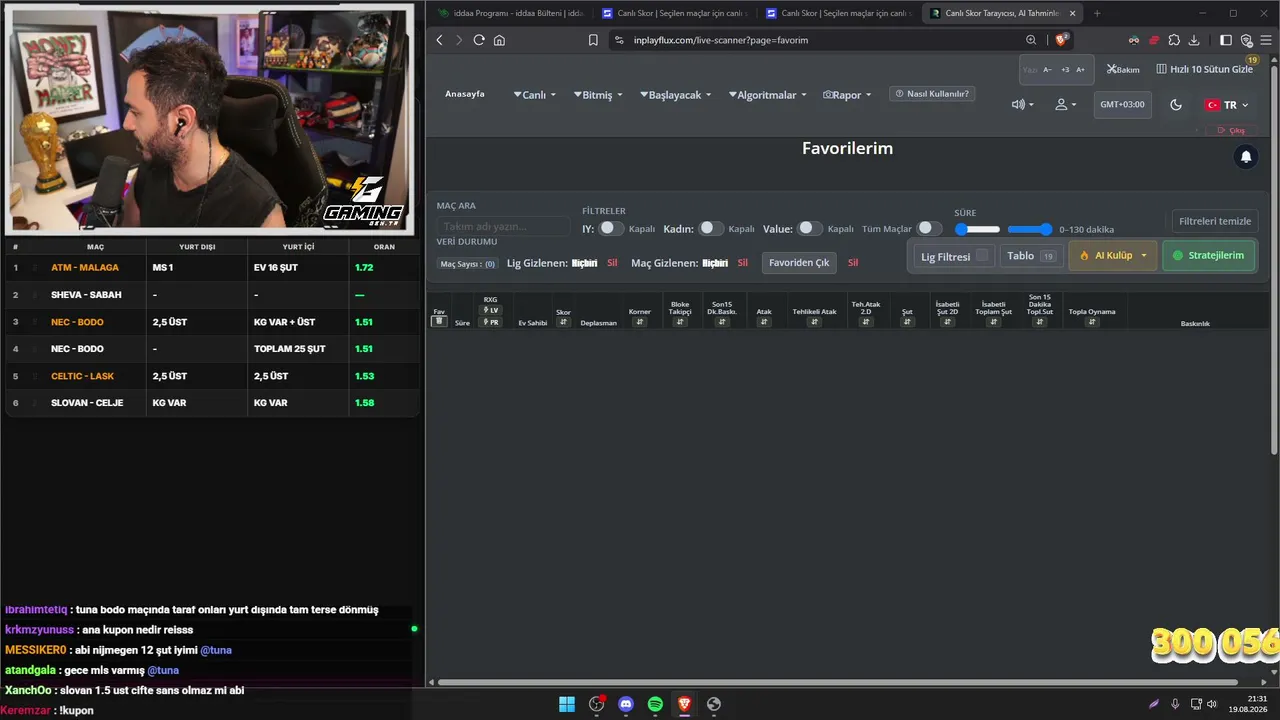Open the browser hamburger menu
Viewport: 1280px width, 720px height.
1266,40
